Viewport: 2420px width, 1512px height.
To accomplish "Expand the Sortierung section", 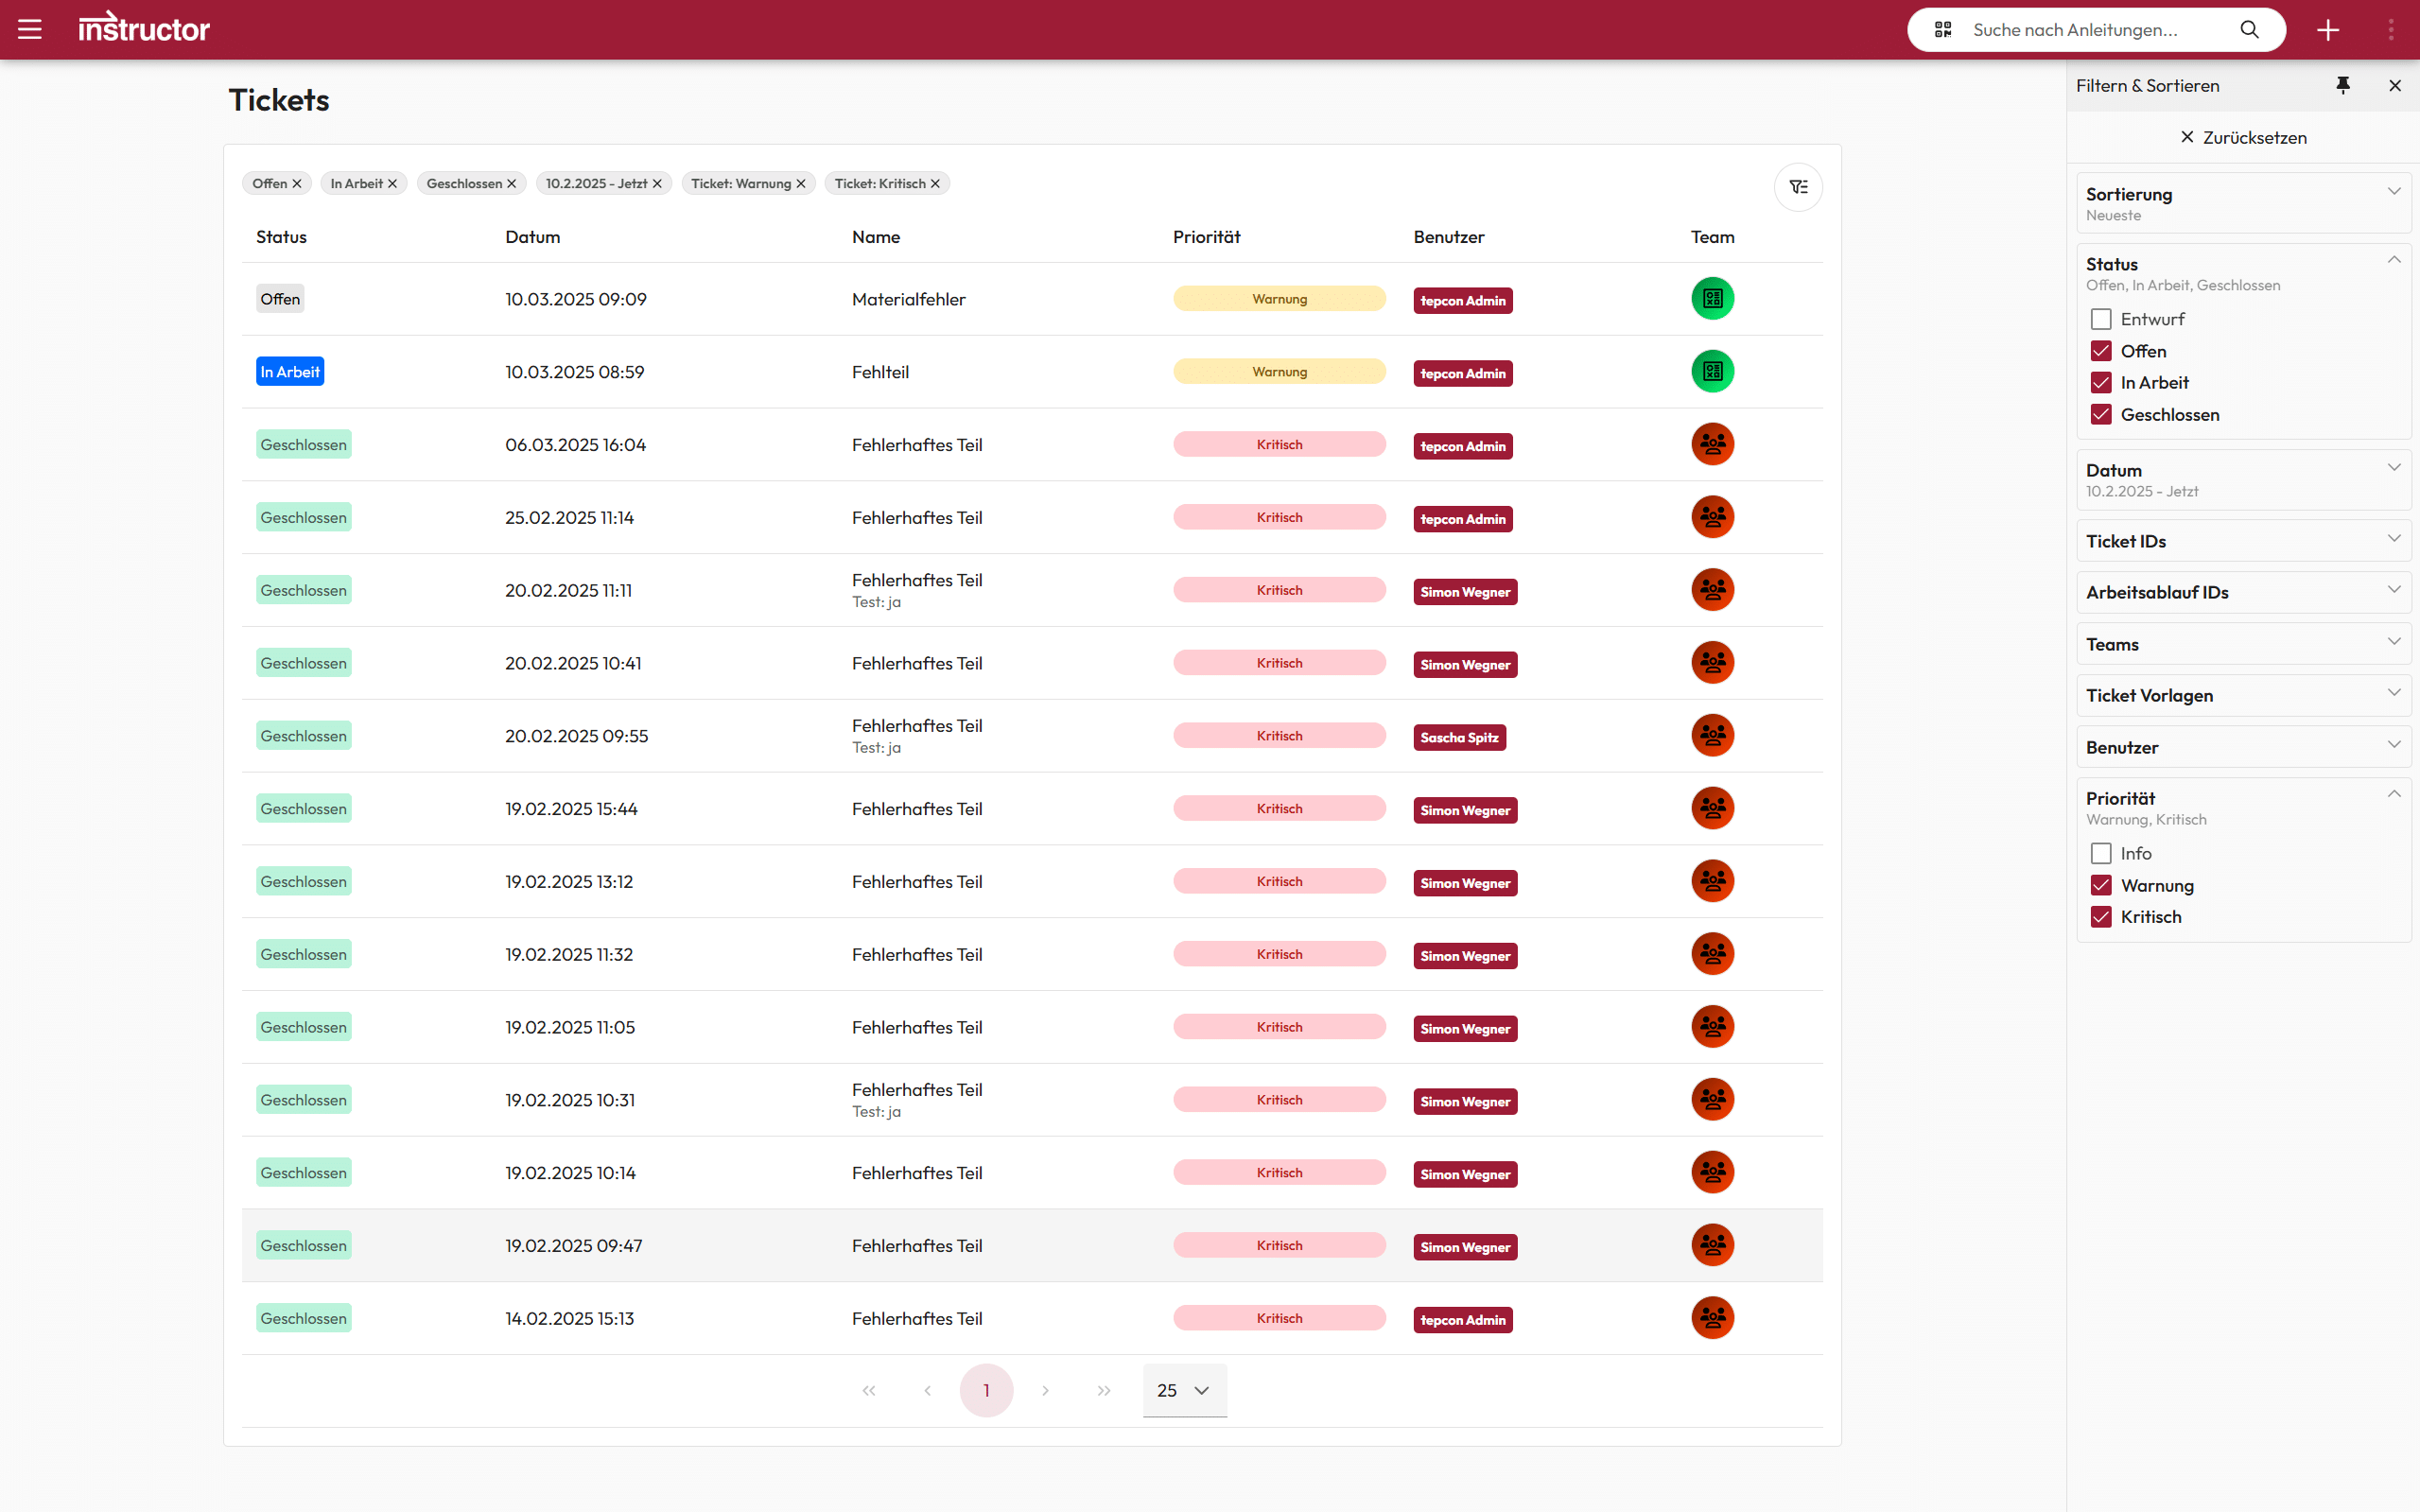I will [2243, 203].
